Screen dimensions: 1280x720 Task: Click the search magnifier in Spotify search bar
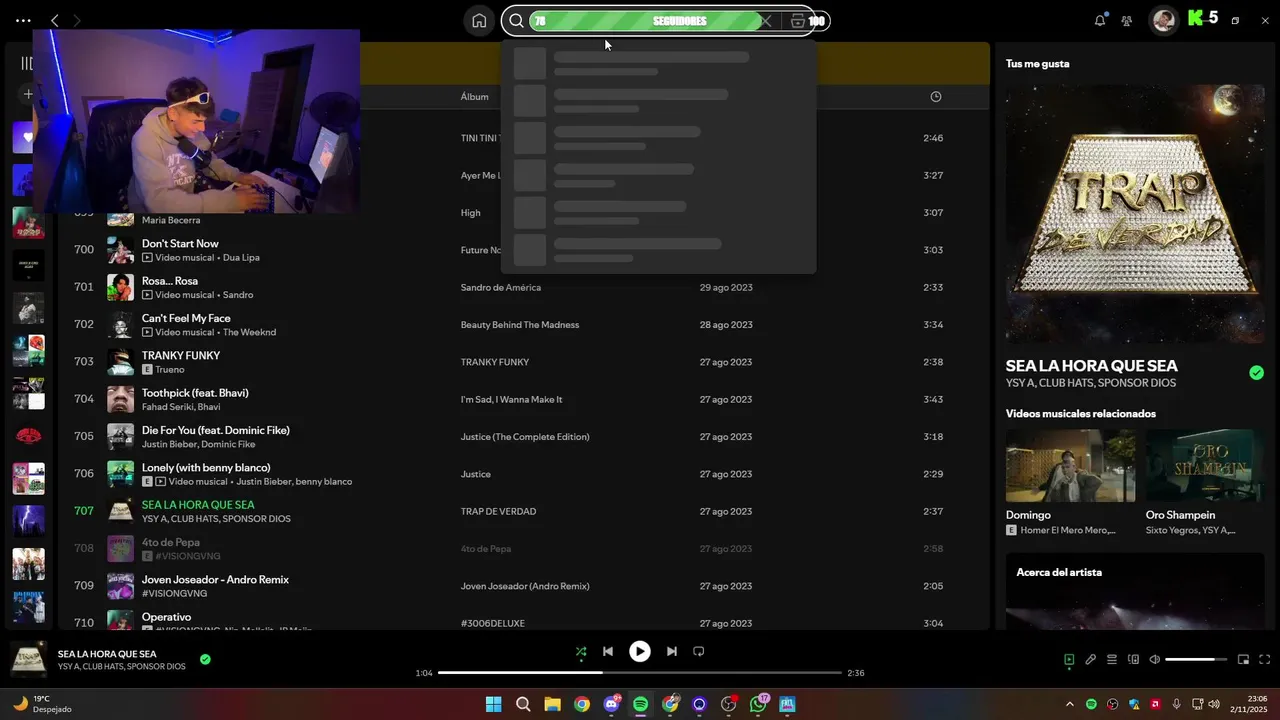click(516, 21)
